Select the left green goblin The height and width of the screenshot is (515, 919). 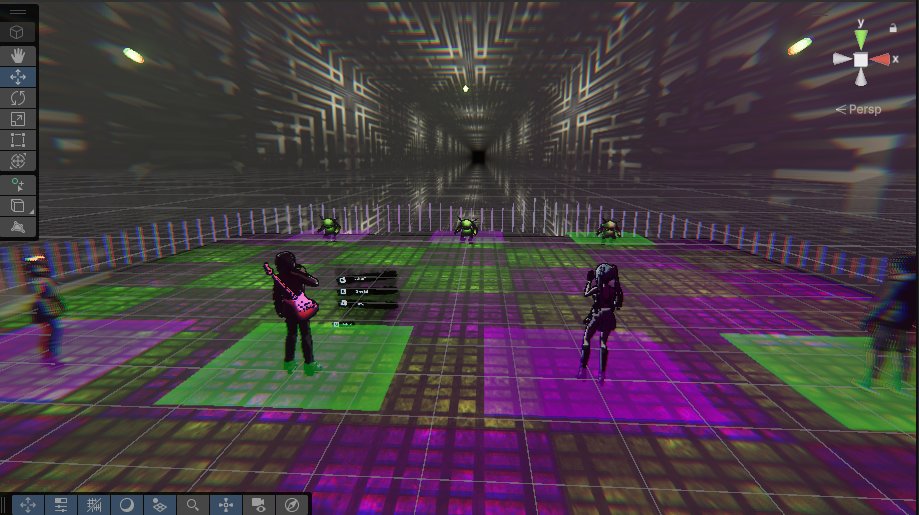(329, 228)
